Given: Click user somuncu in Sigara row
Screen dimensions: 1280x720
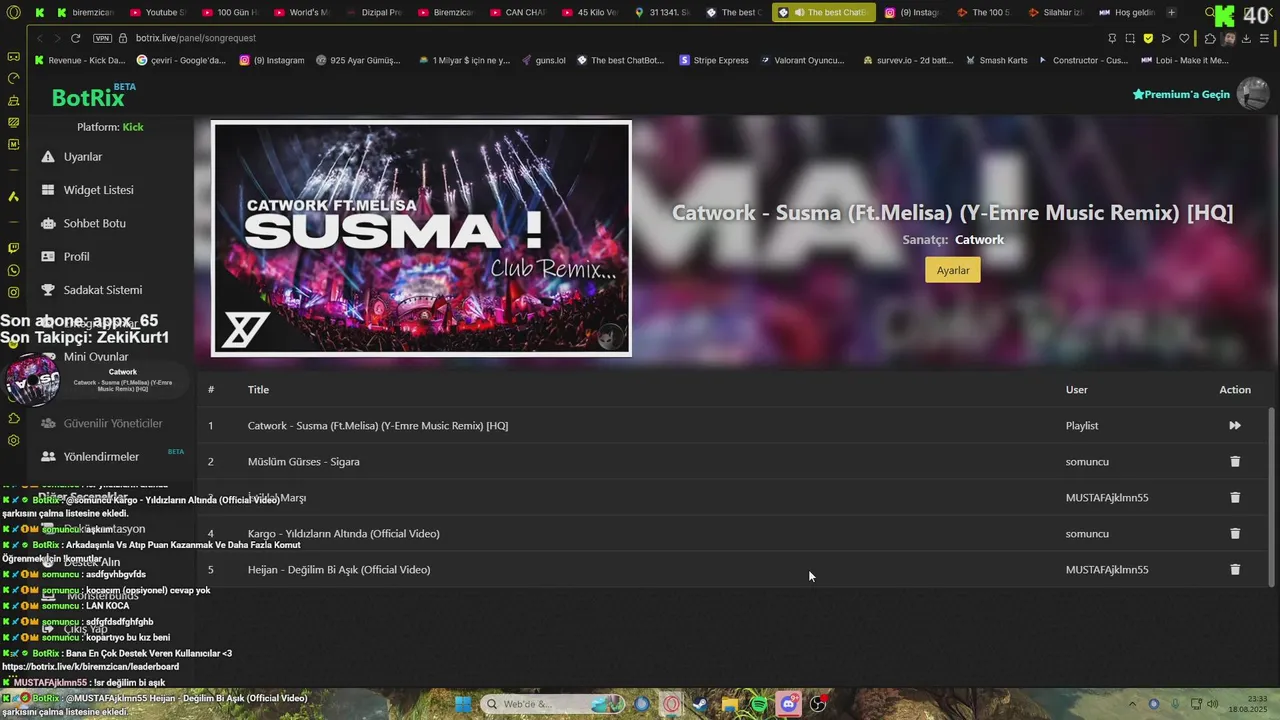Looking at the screenshot, I should (x=1087, y=461).
